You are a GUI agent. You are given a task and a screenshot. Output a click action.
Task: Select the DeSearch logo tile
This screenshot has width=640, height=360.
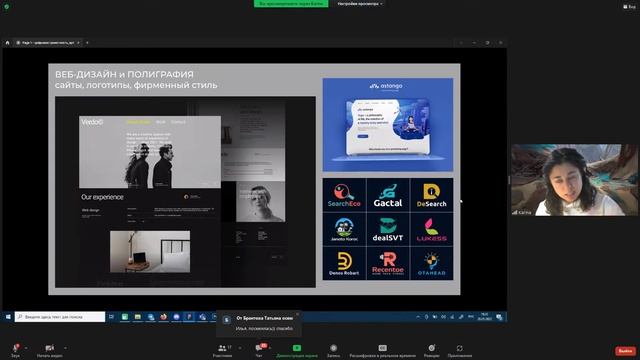[431, 195]
